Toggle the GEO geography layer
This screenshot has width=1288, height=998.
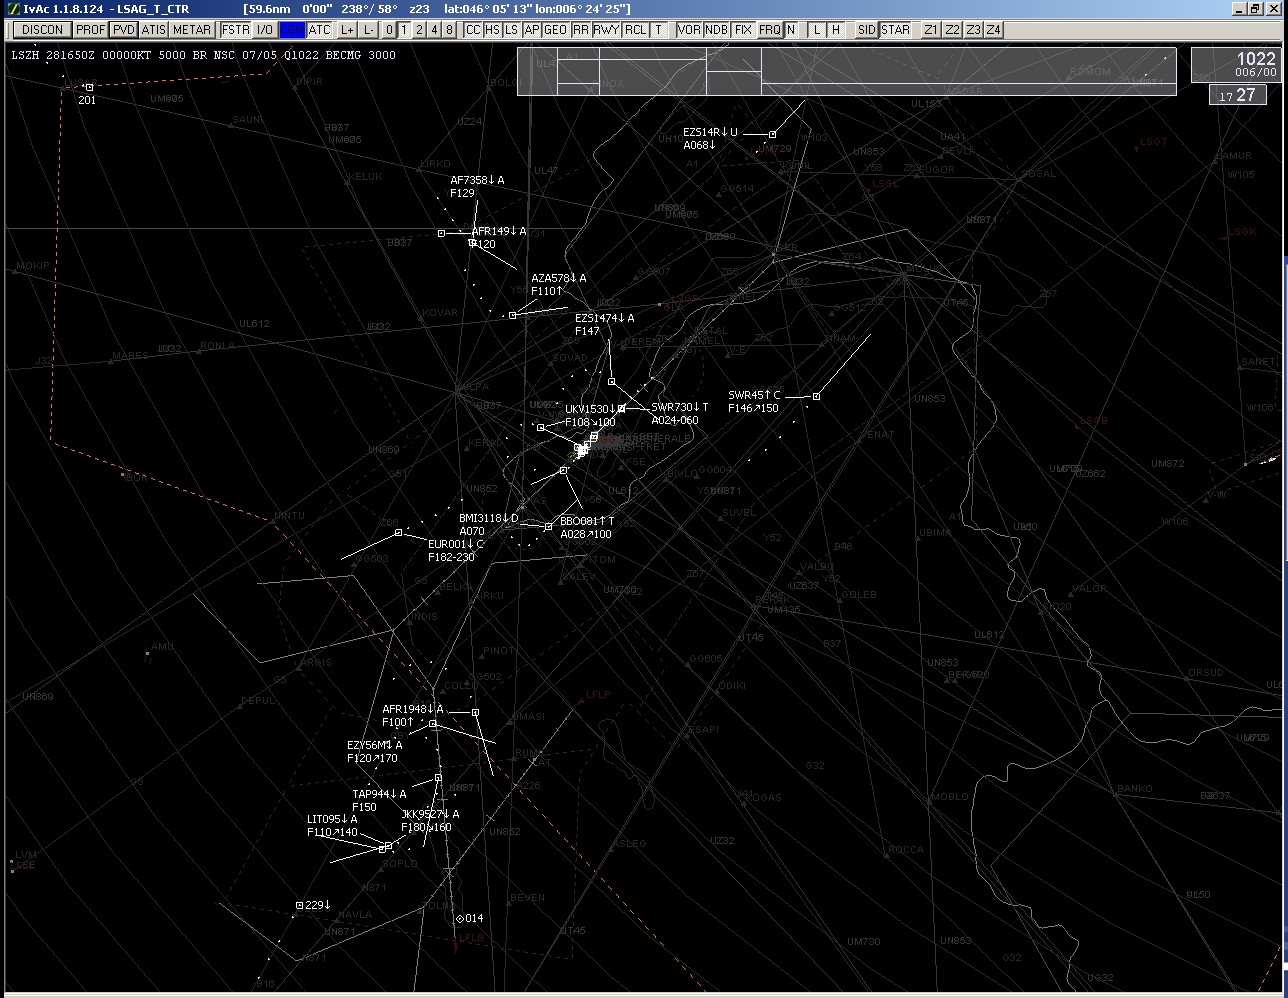coord(555,30)
